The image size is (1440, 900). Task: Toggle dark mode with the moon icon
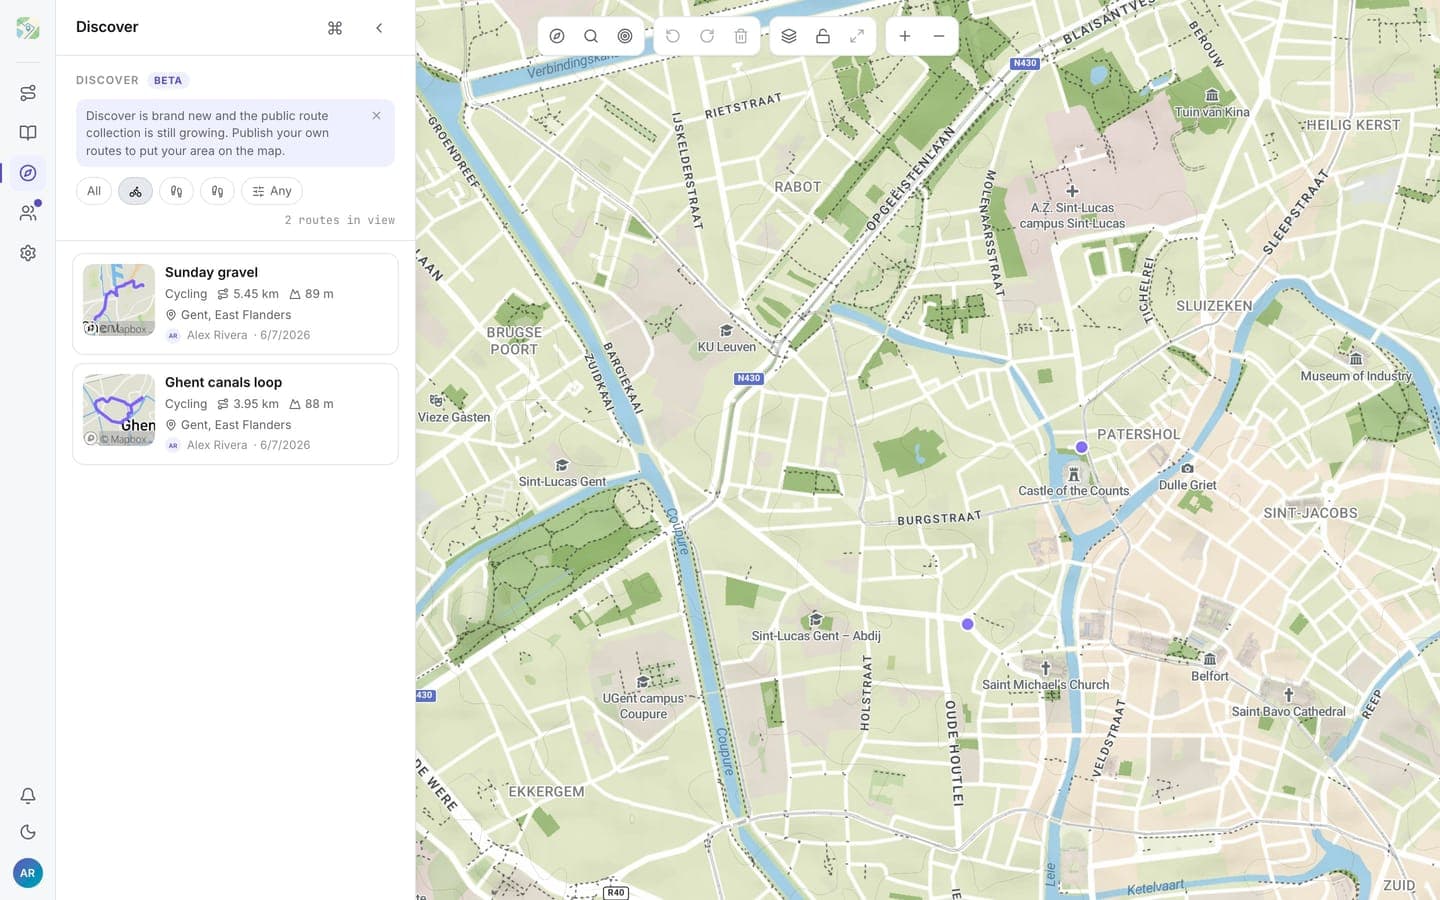tap(28, 832)
